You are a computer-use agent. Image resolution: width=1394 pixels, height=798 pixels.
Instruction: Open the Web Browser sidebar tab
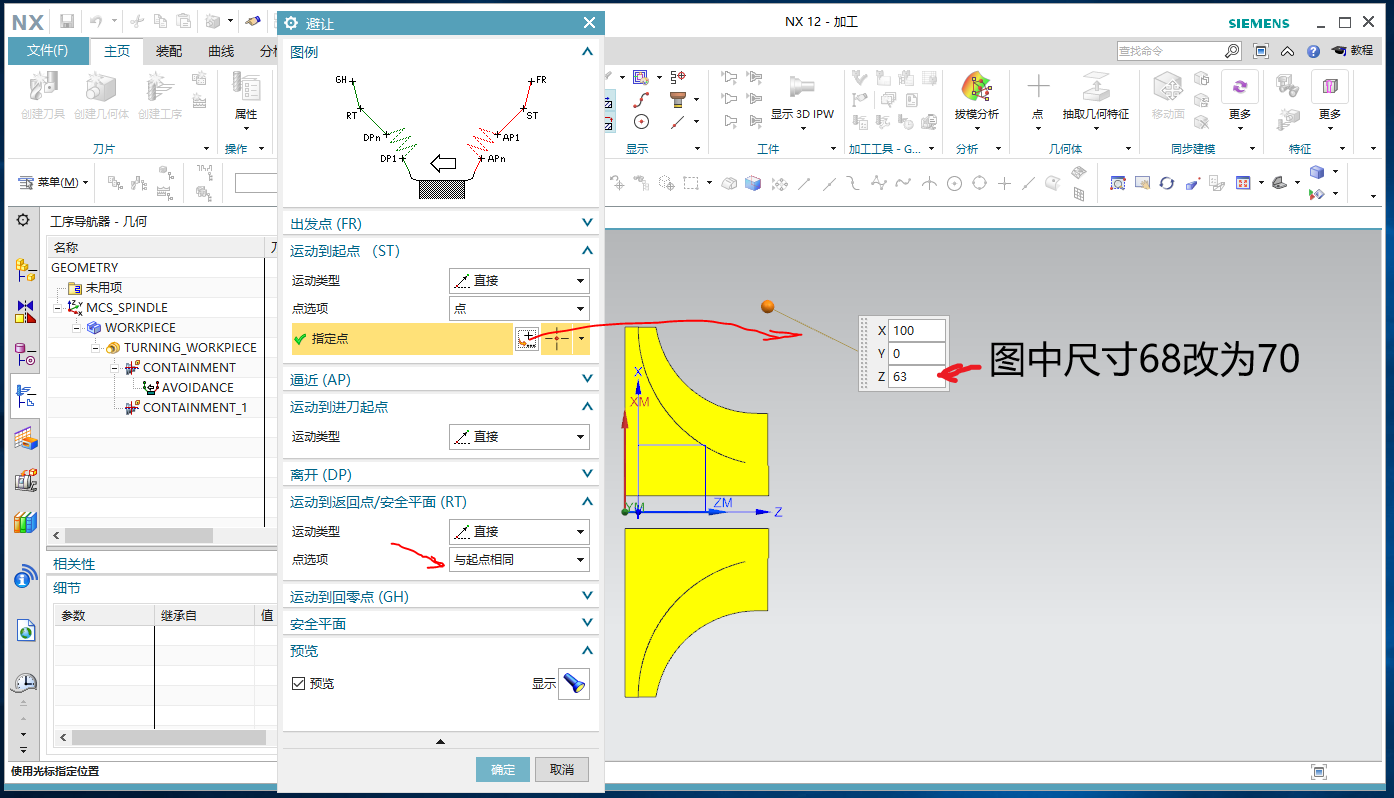[25, 630]
